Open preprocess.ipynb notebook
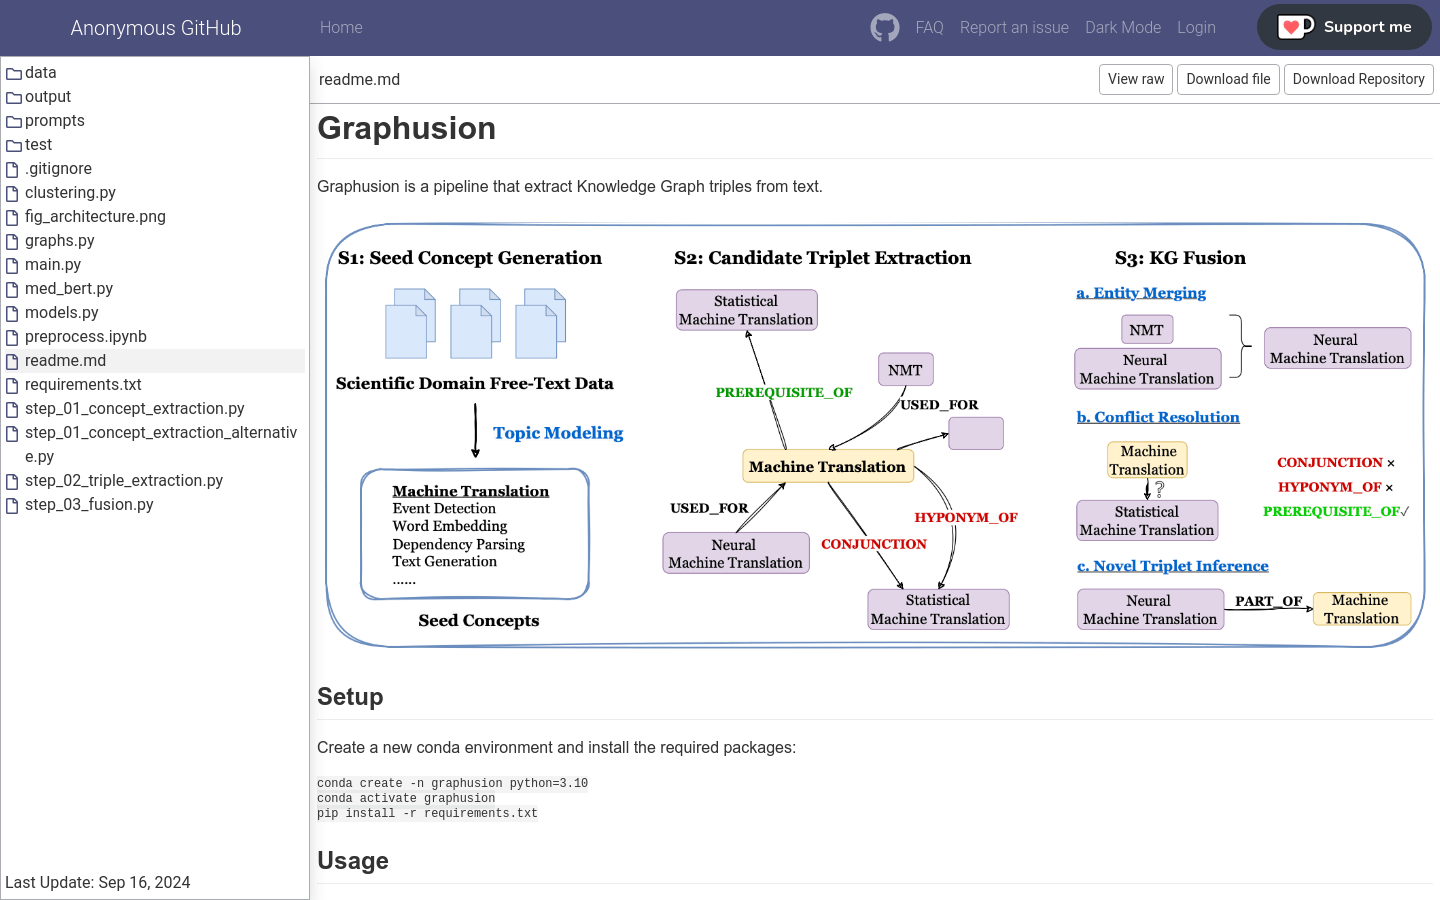The width and height of the screenshot is (1440, 900). click(86, 337)
